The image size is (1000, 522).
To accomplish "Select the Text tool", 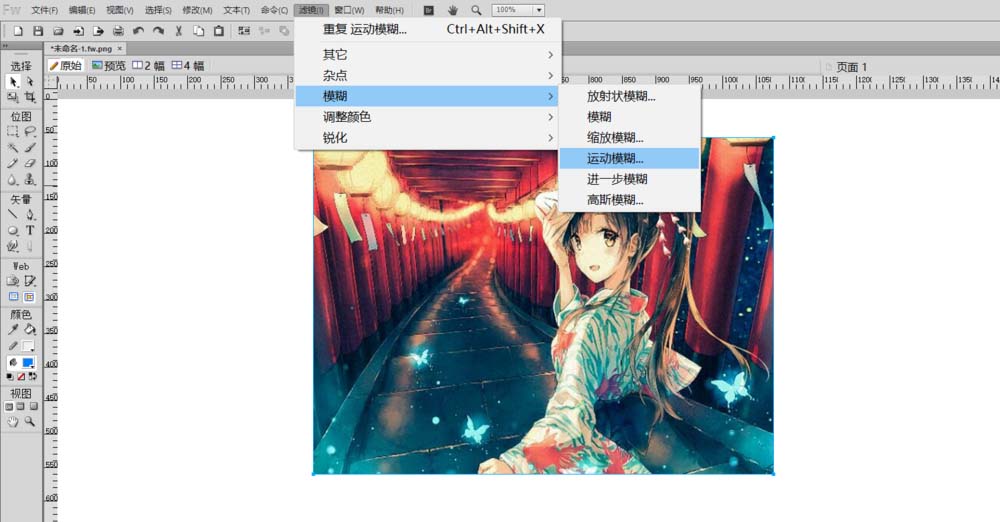I will pyautogui.click(x=29, y=230).
